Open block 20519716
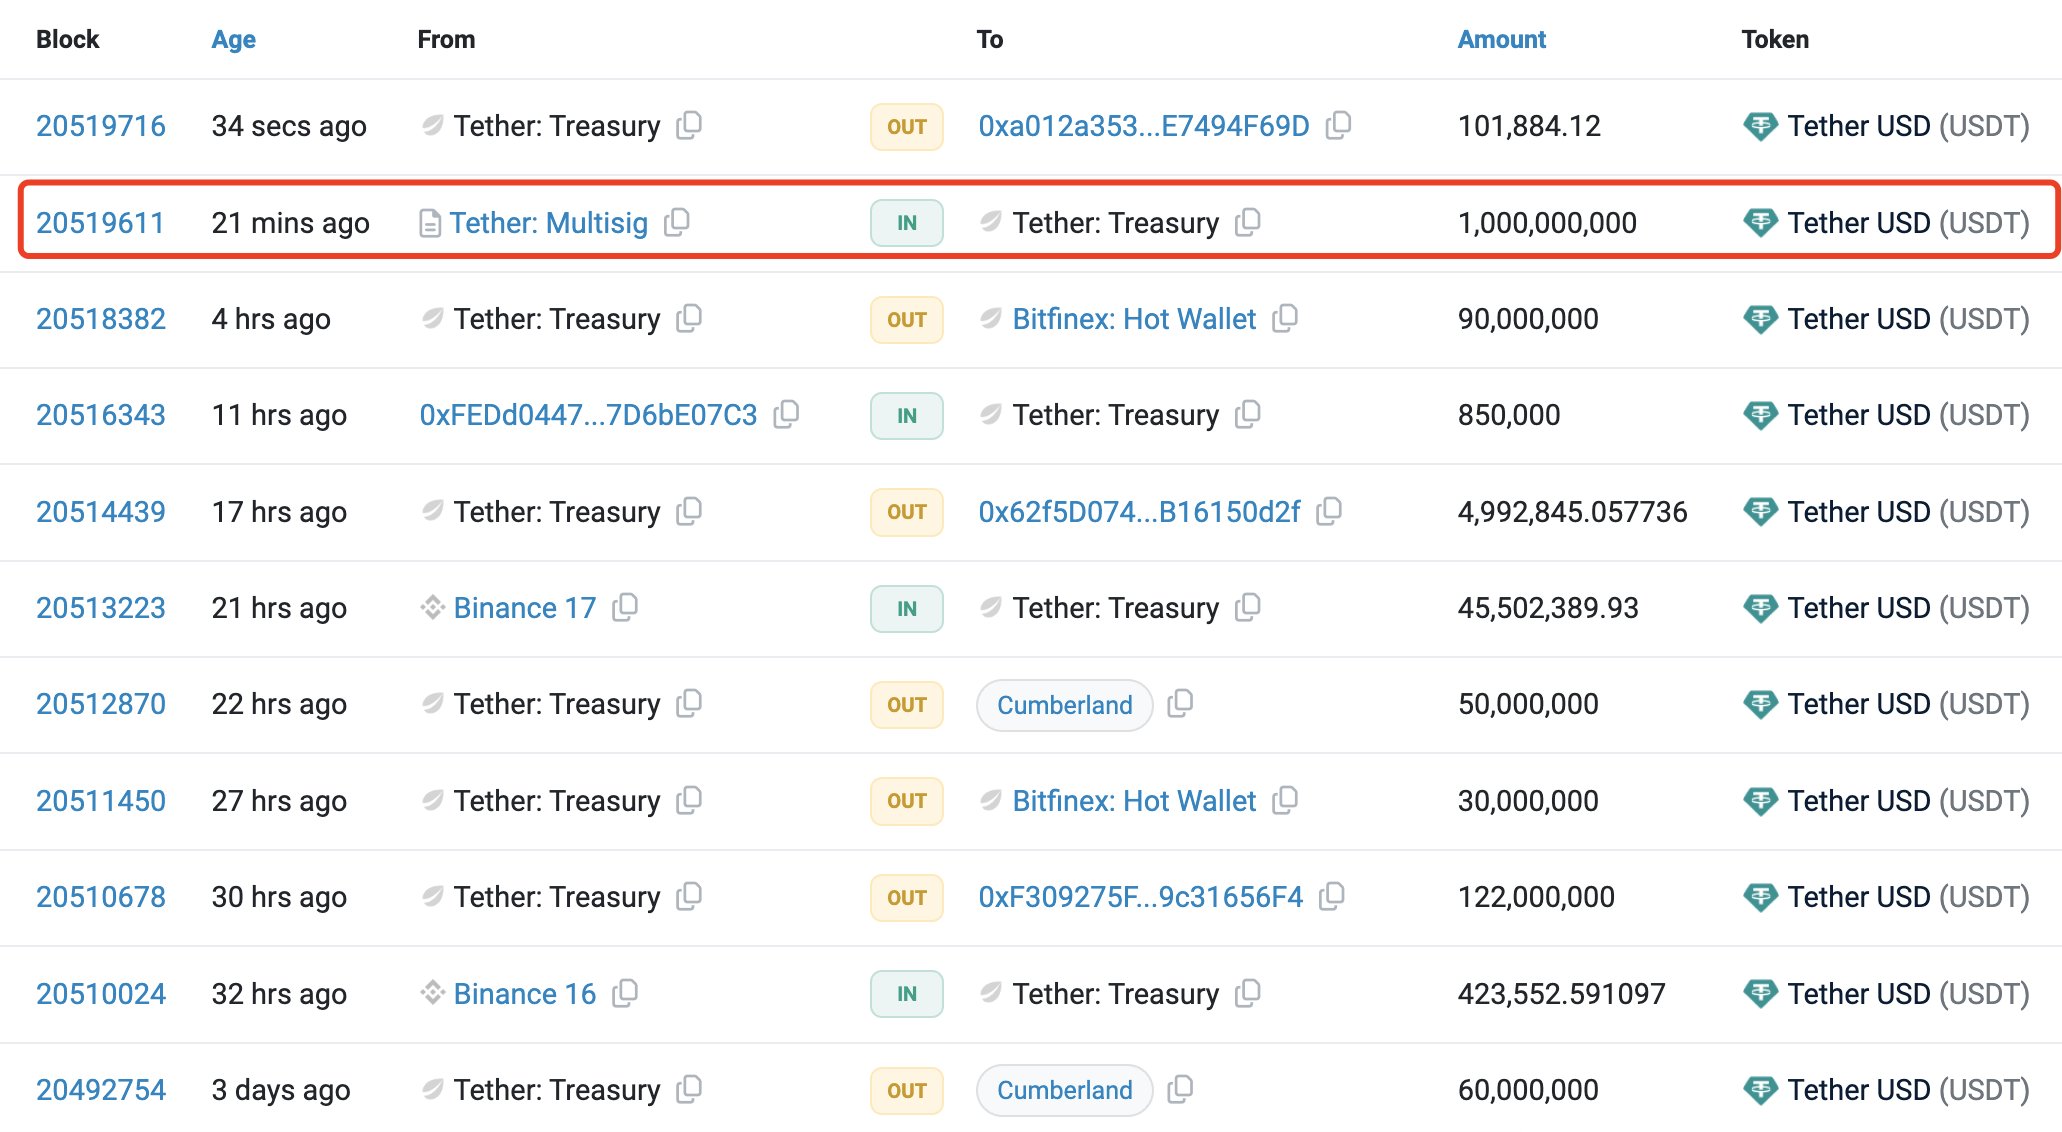 pos(101,126)
